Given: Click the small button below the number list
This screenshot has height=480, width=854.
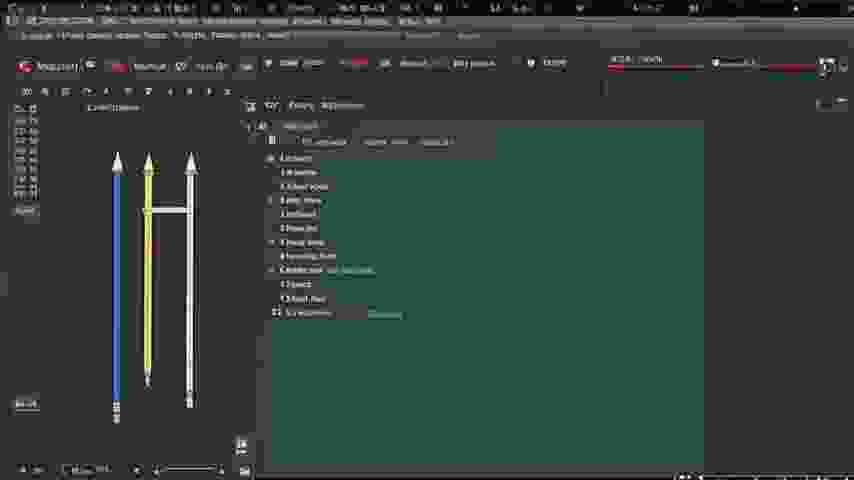Looking at the screenshot, I should click(25, 211).
